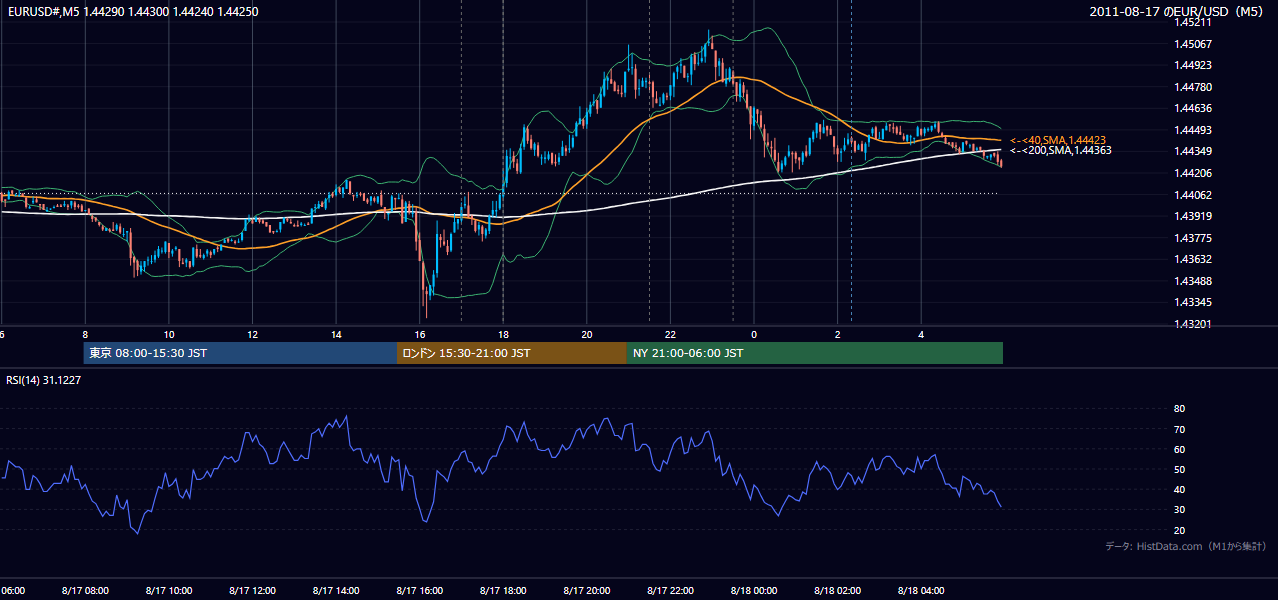Click price axis value 1.44062
Screen dimensions: 1278x600
coord(1195,195)
